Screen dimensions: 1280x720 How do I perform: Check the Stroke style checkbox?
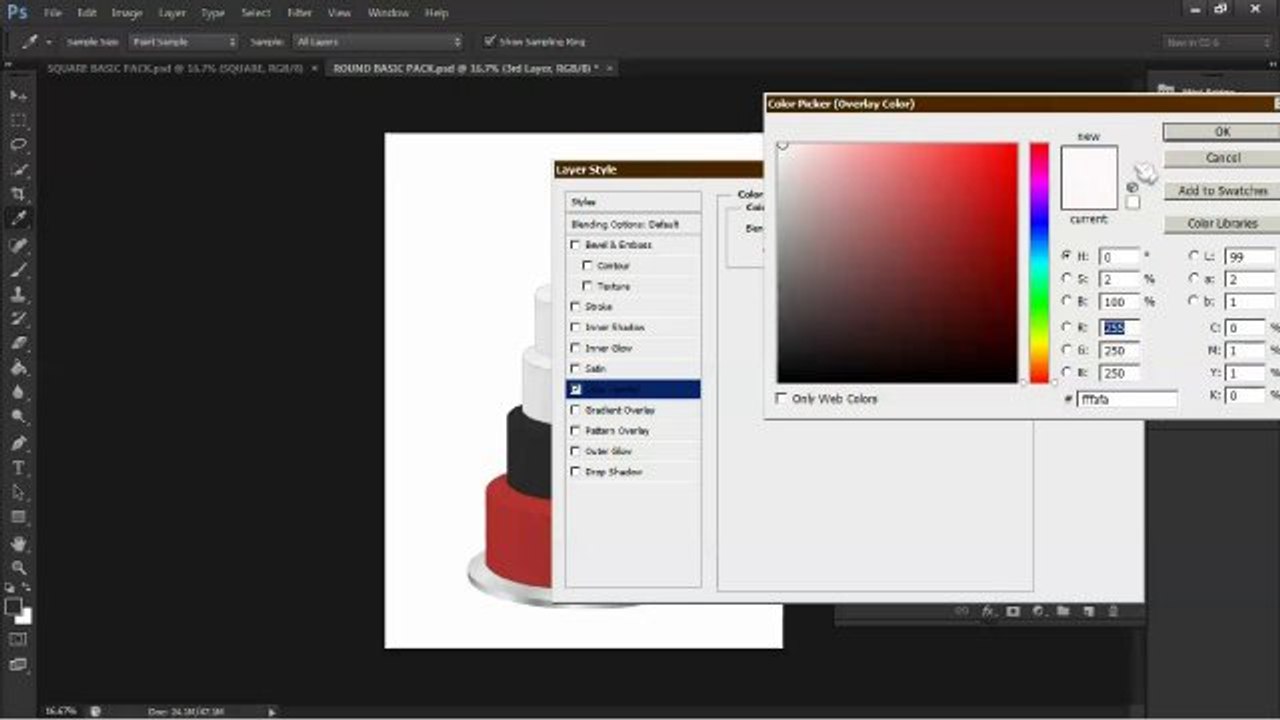point(575,307)
